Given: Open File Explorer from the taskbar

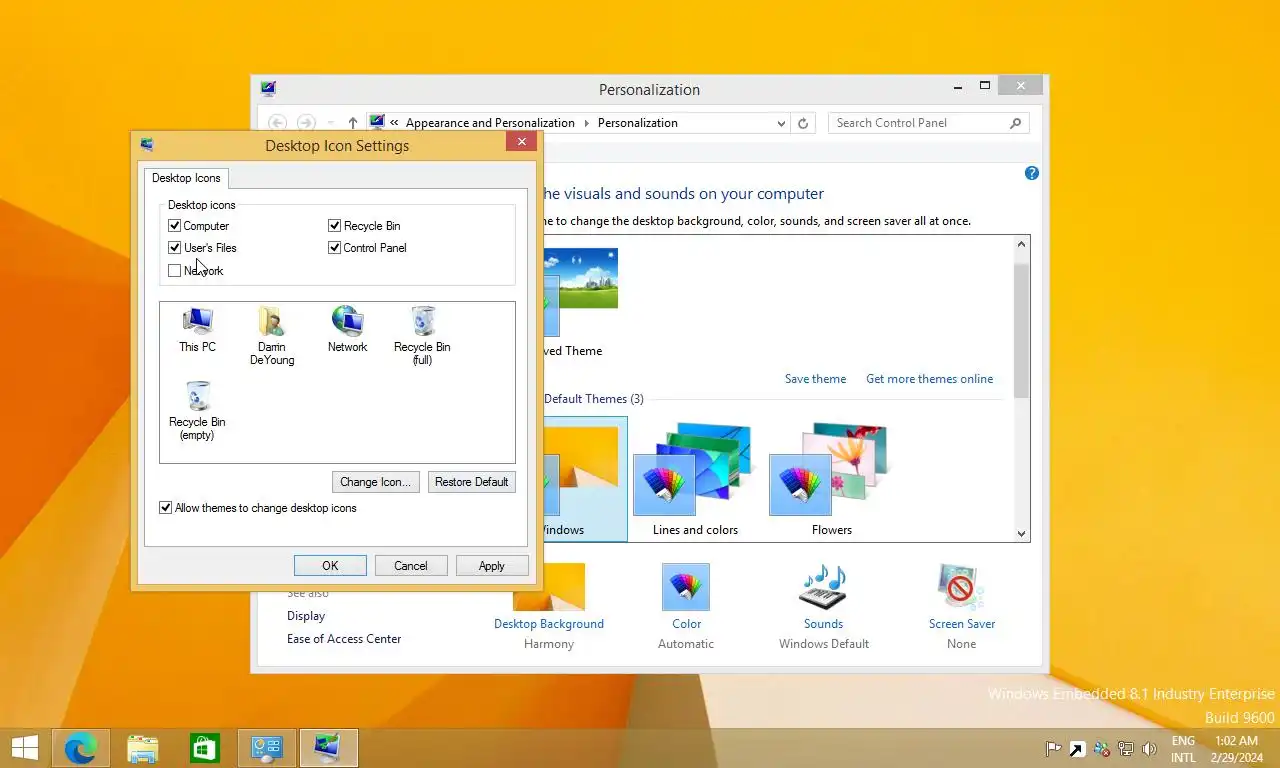Looking at the screenshot, I should [143, 748].
